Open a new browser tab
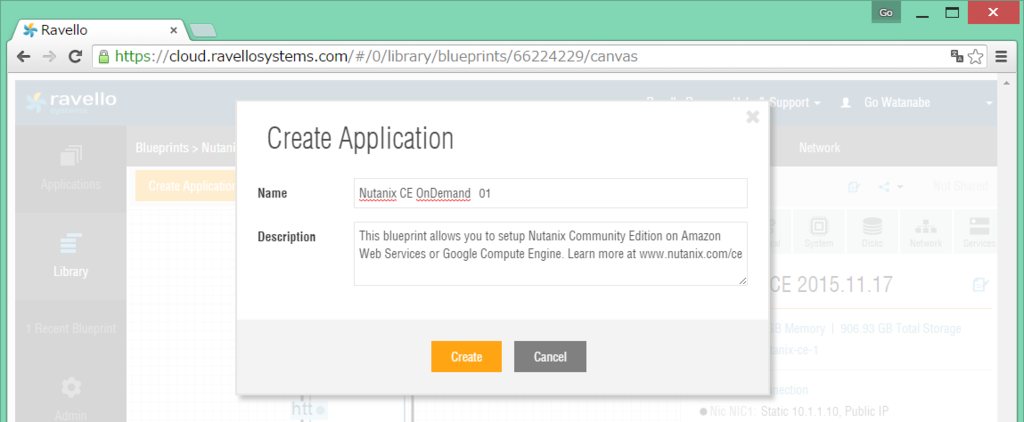1024x422 pixels. pyautogui.click(x=203, y=30)
